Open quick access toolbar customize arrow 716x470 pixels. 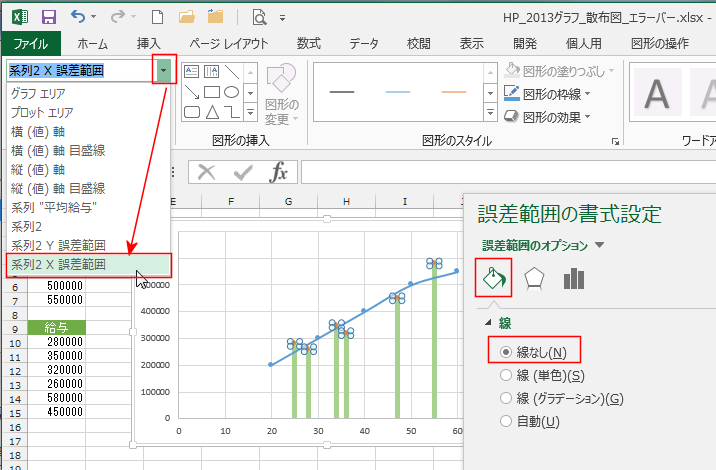(282, 18)
